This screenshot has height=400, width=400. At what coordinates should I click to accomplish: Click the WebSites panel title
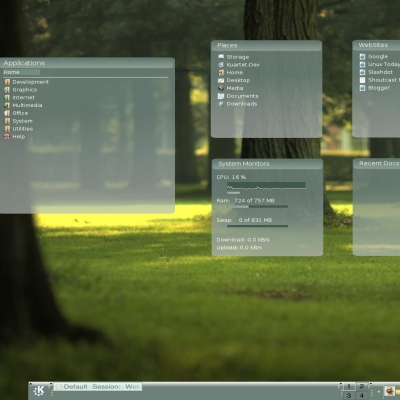(x=373, y=45)
